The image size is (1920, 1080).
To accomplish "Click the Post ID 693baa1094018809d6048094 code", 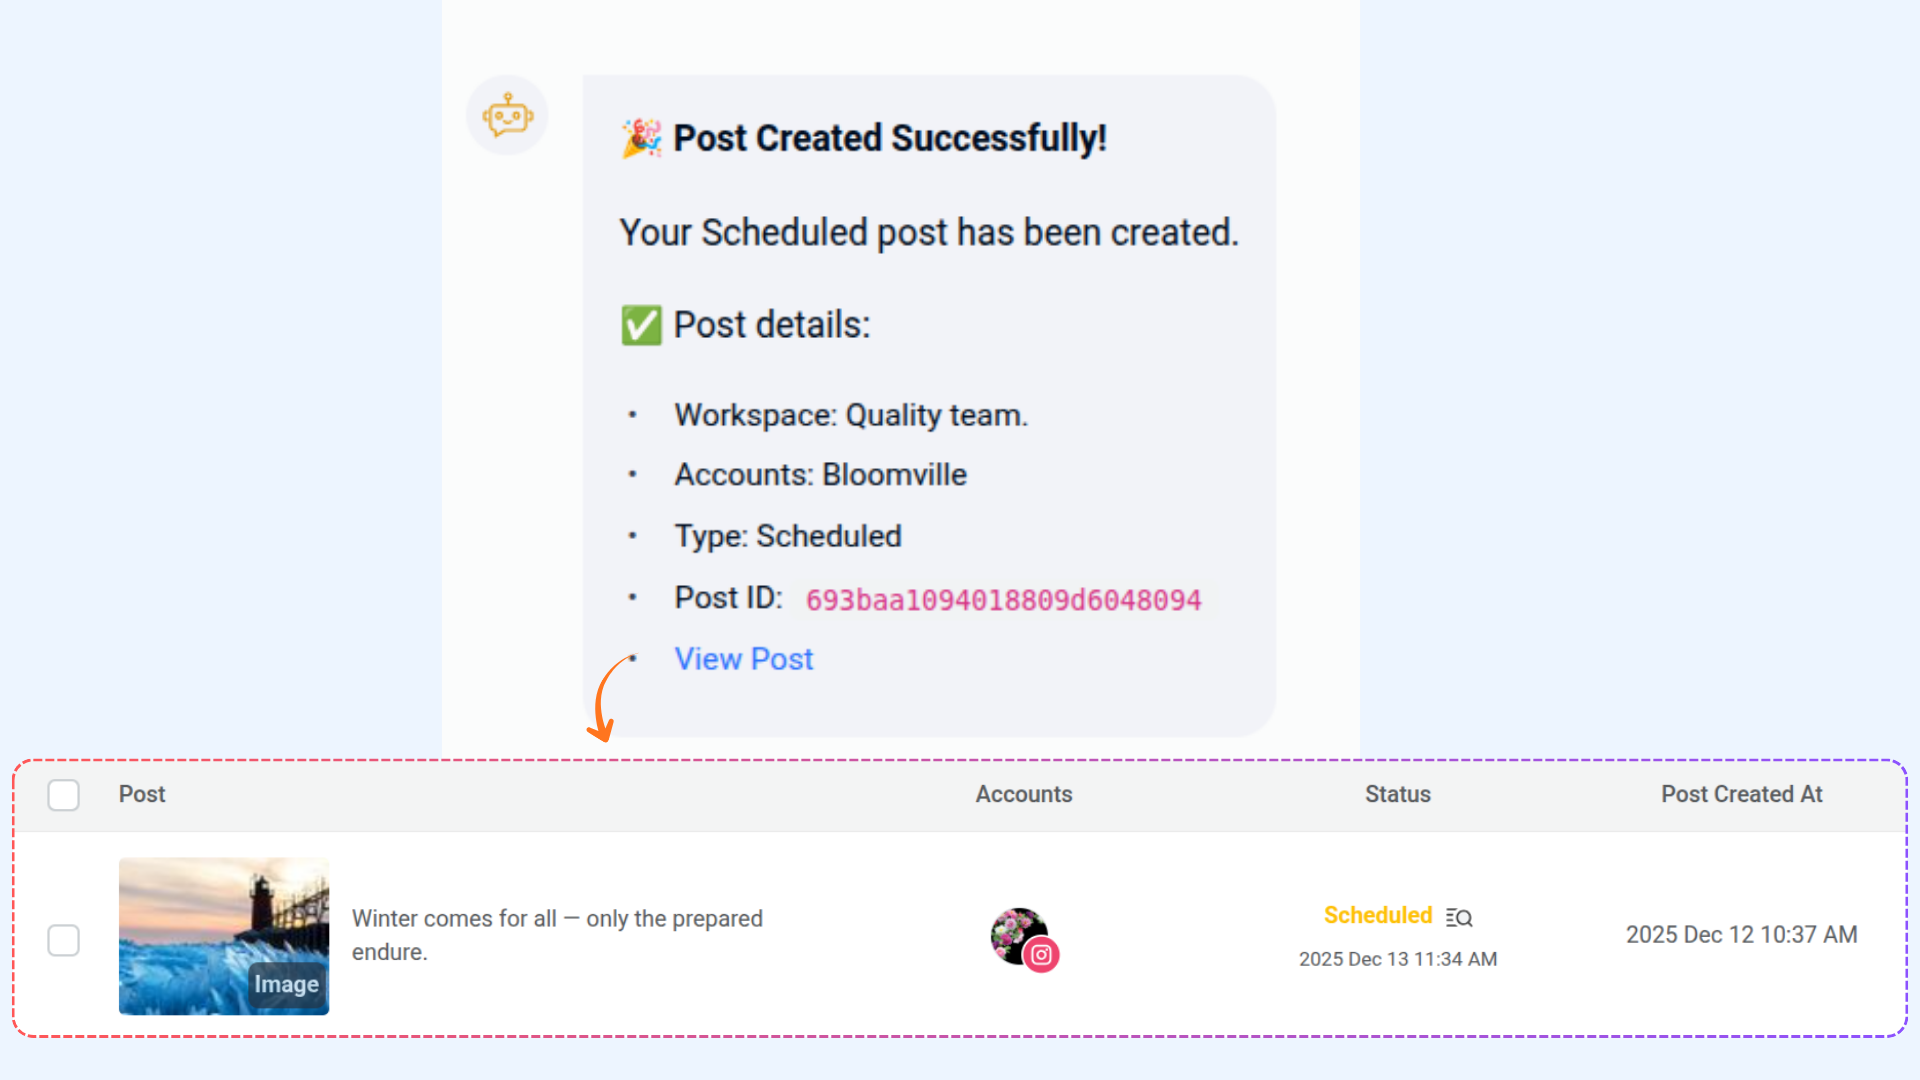I will [x=1003, y=600].
